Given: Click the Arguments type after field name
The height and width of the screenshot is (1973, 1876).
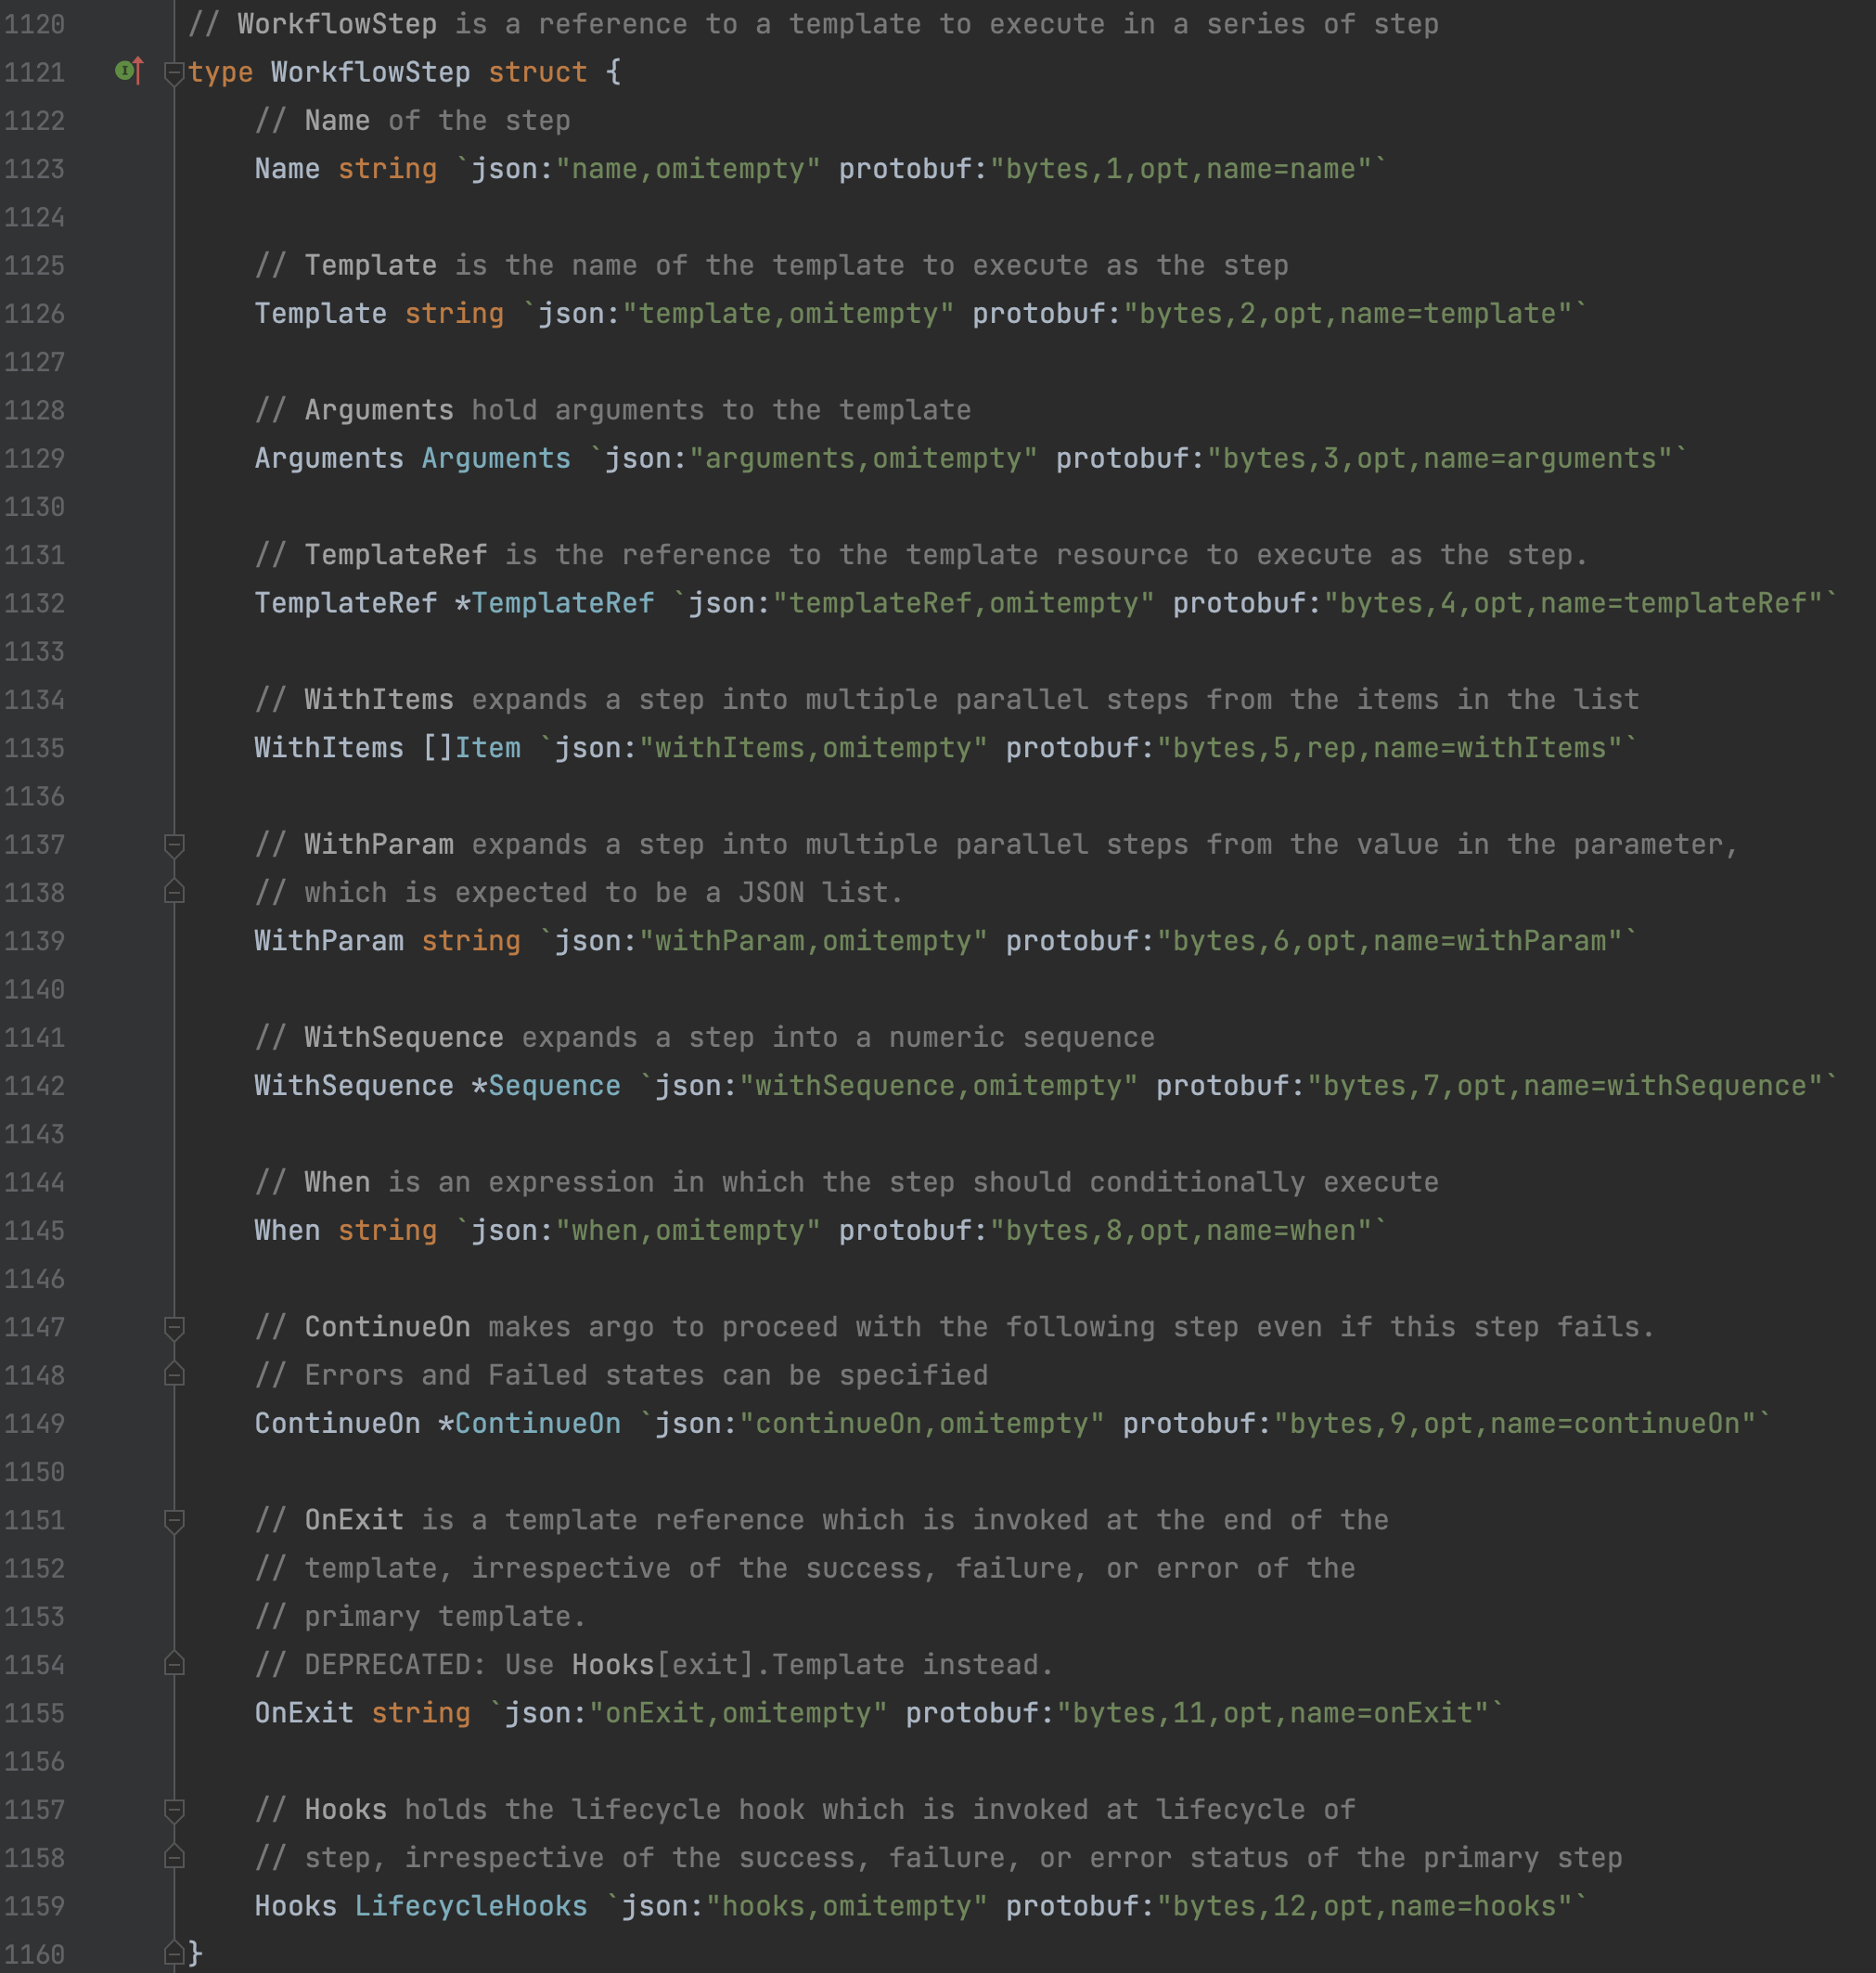Looking at the screenshot, I should click(495, 458).
